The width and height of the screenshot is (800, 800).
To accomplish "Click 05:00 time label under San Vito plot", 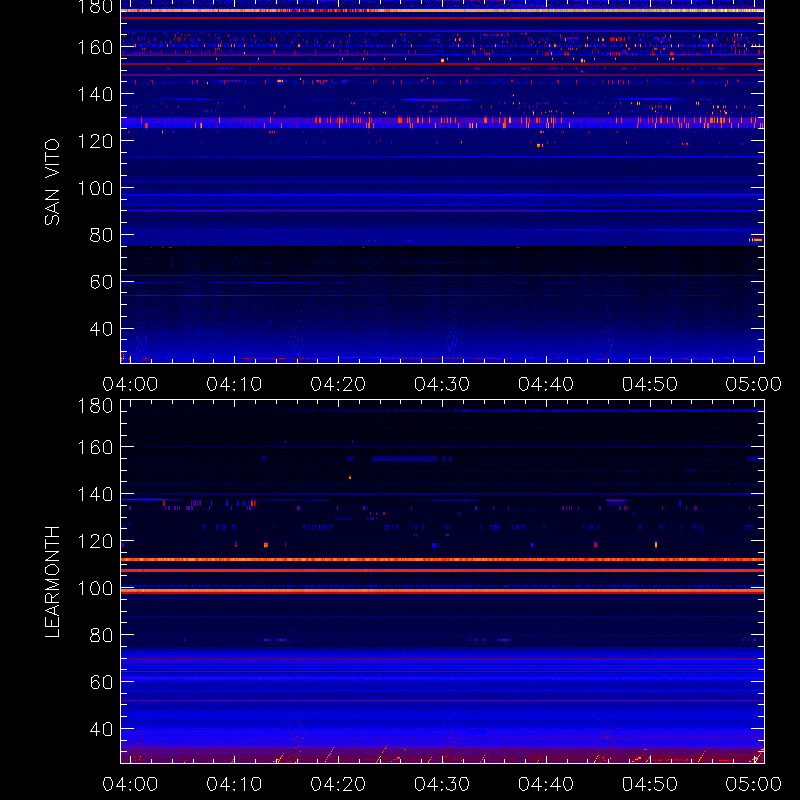I will [x=754, y=384].
